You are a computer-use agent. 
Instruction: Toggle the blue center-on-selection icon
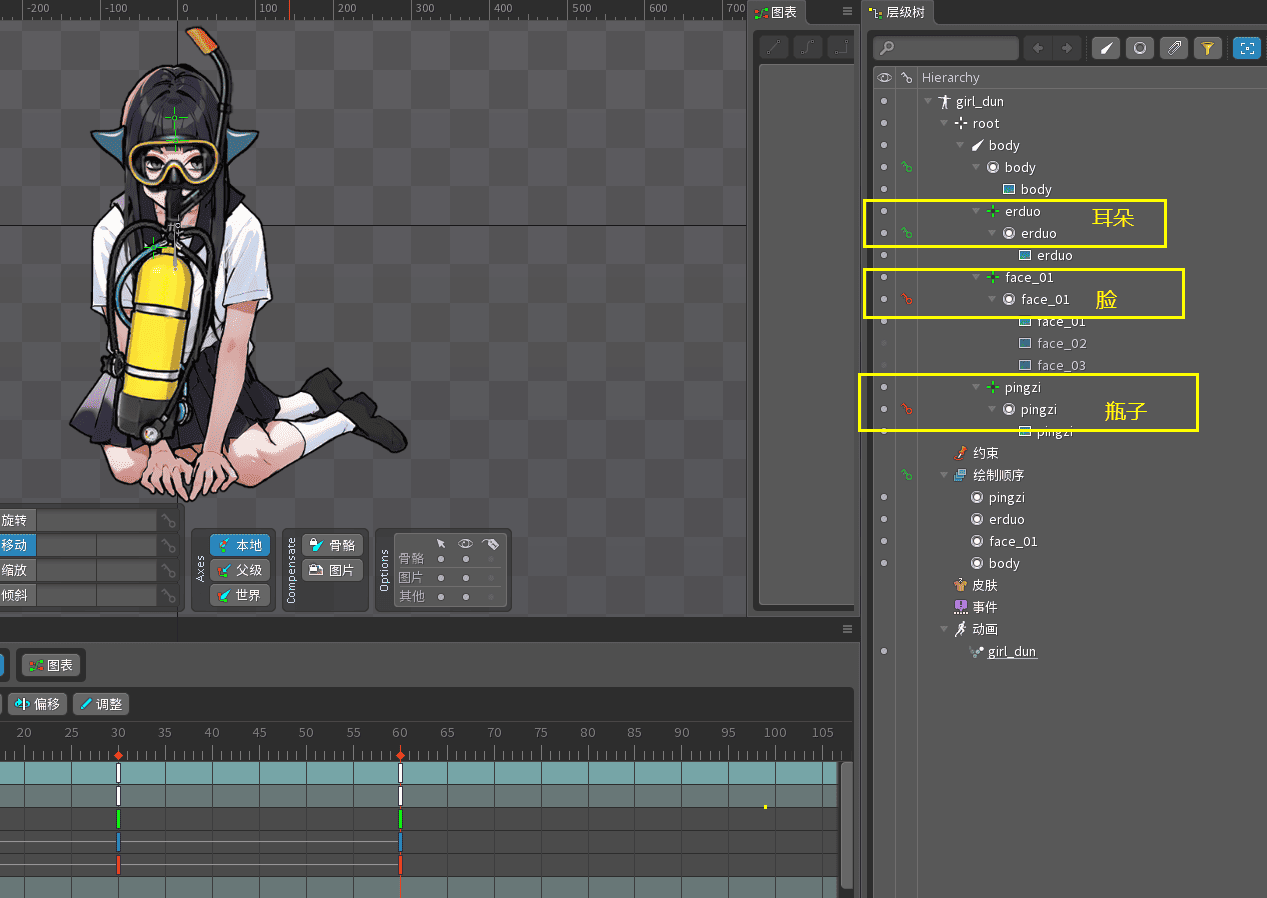[x=1246, y=48]
